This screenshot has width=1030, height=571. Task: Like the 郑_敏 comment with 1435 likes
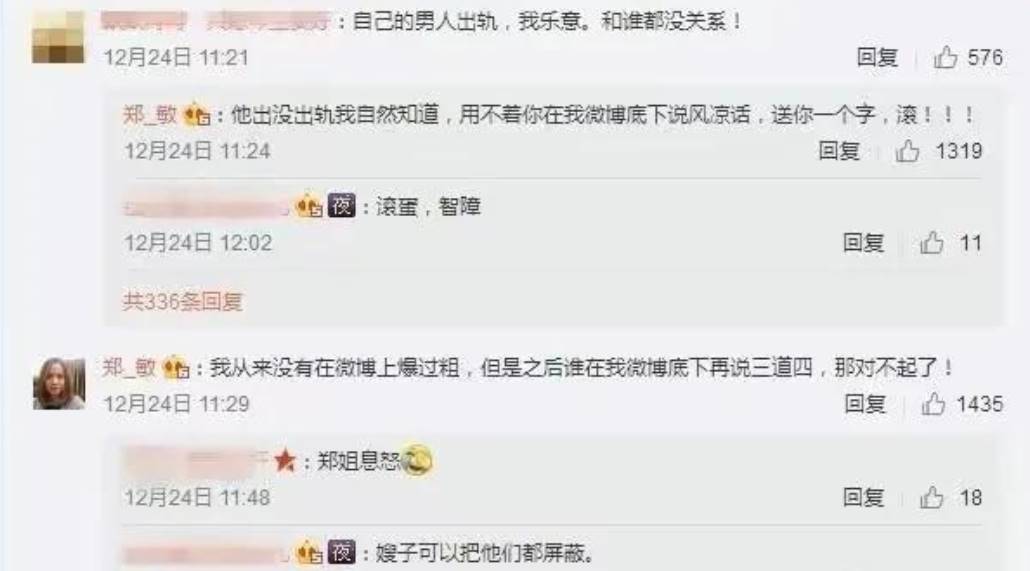933,403
